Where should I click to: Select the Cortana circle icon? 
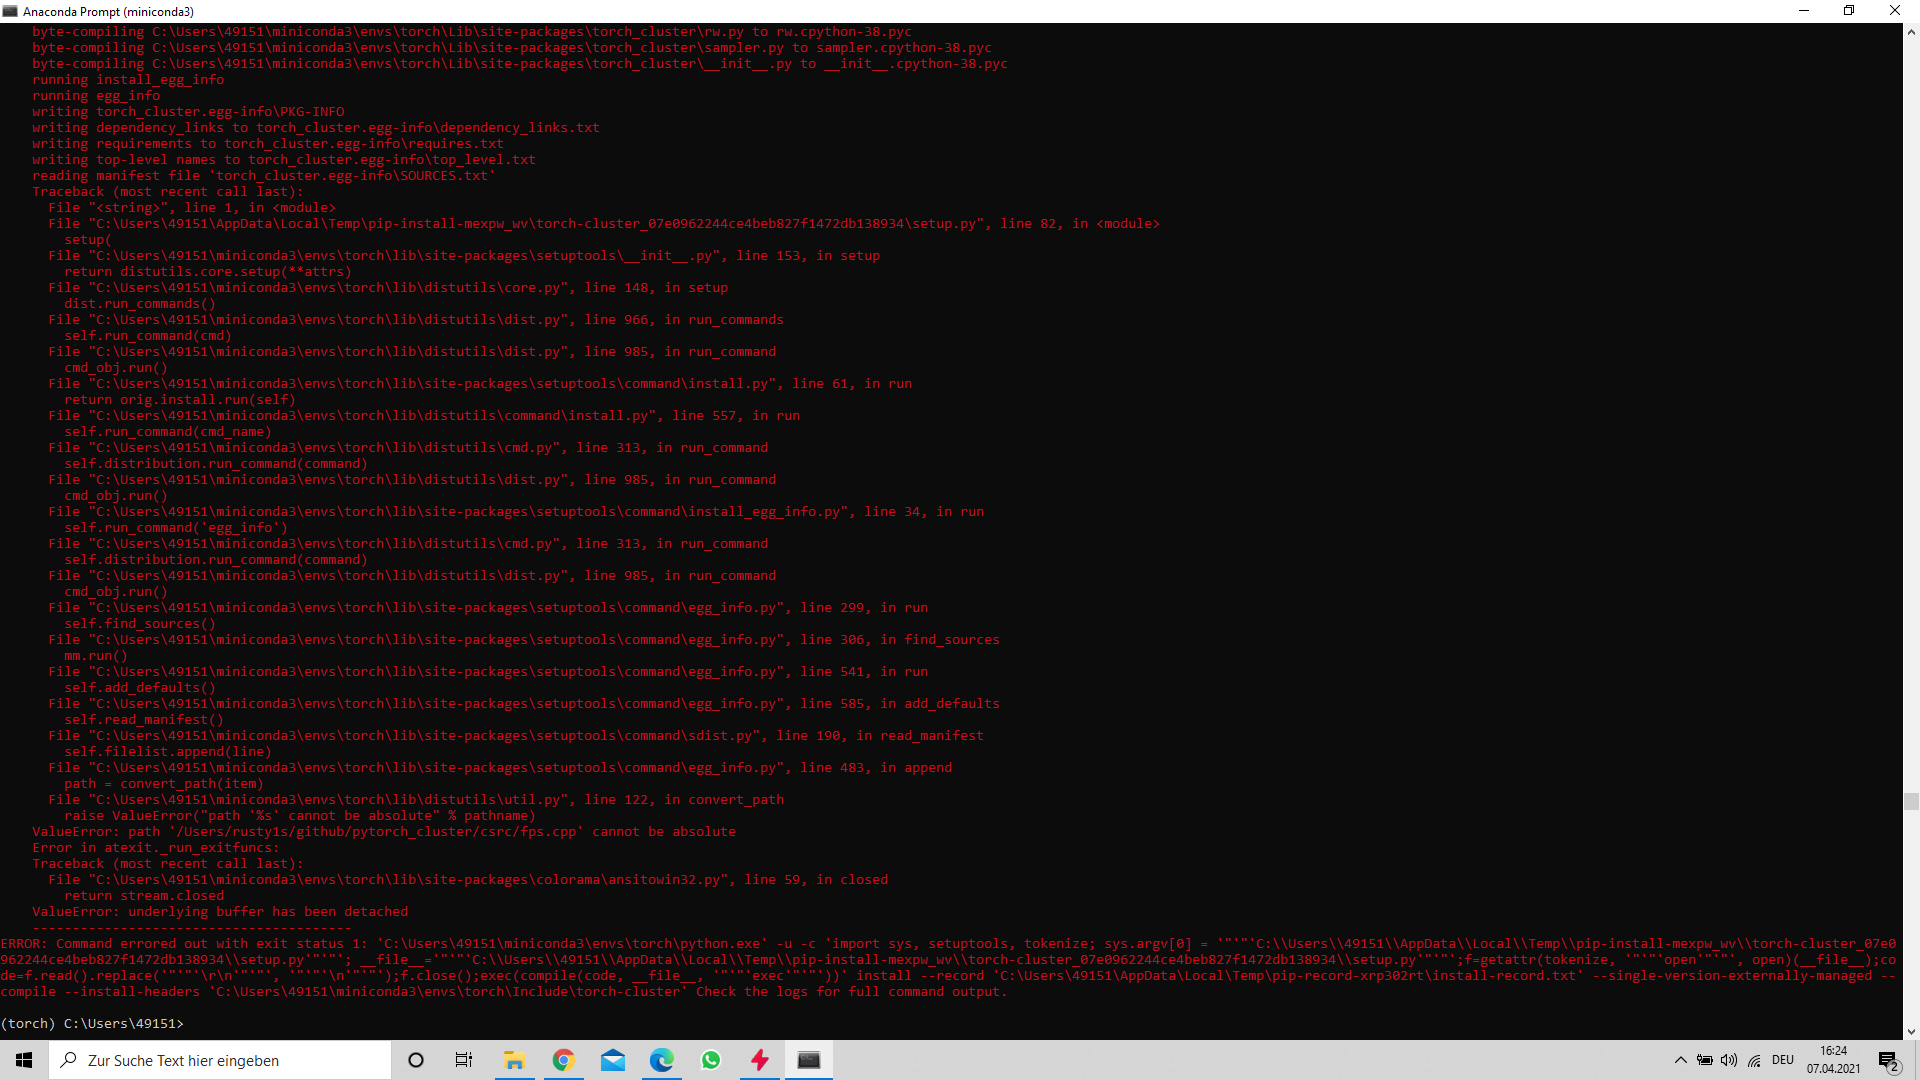pyautogui.click(x=415, y=1060)
